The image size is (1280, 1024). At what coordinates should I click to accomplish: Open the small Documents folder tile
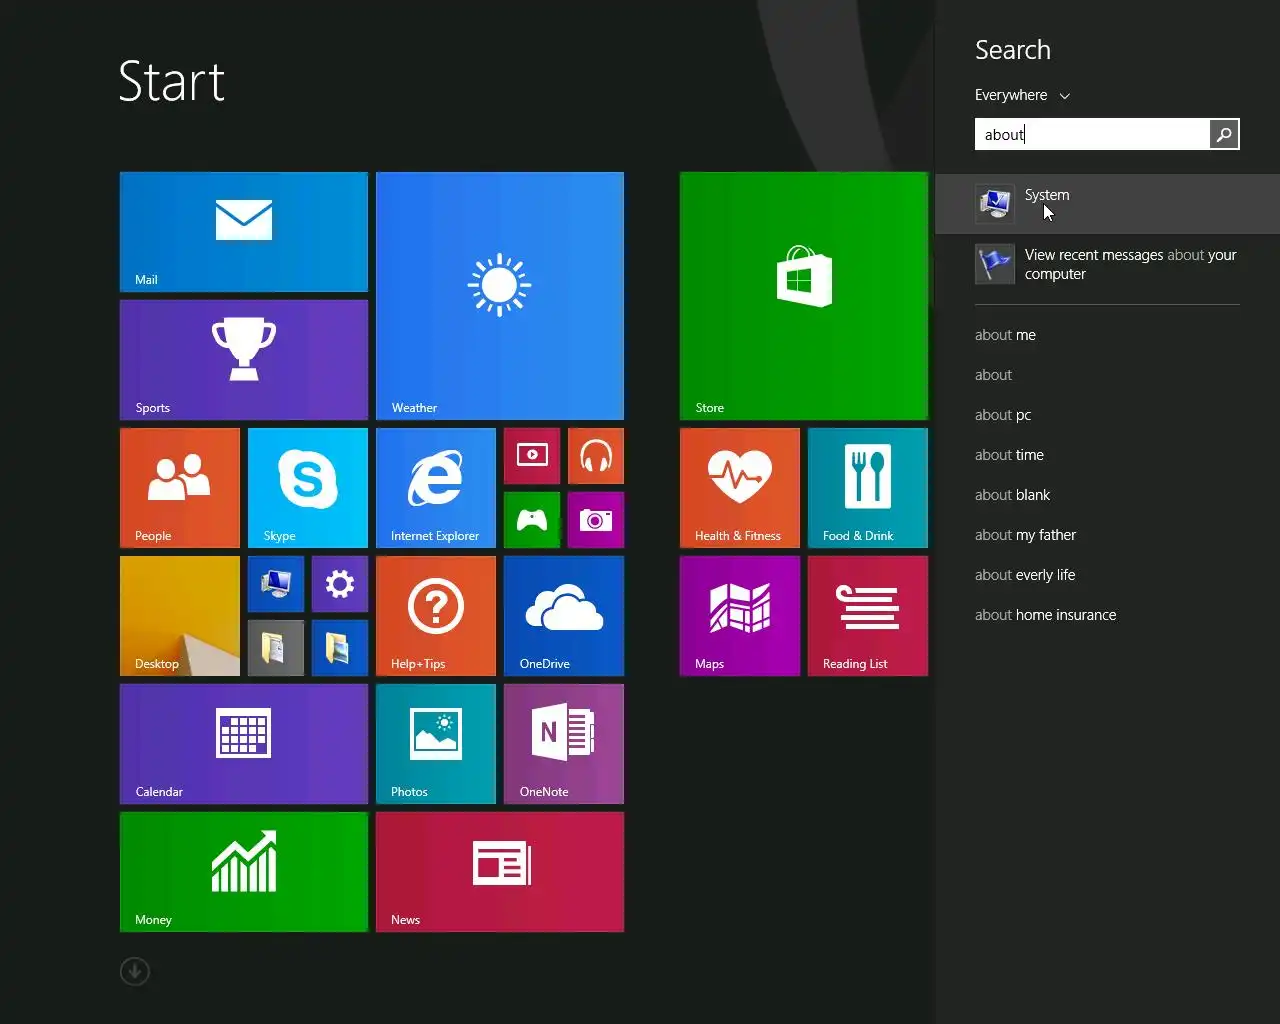coord(276,648)
